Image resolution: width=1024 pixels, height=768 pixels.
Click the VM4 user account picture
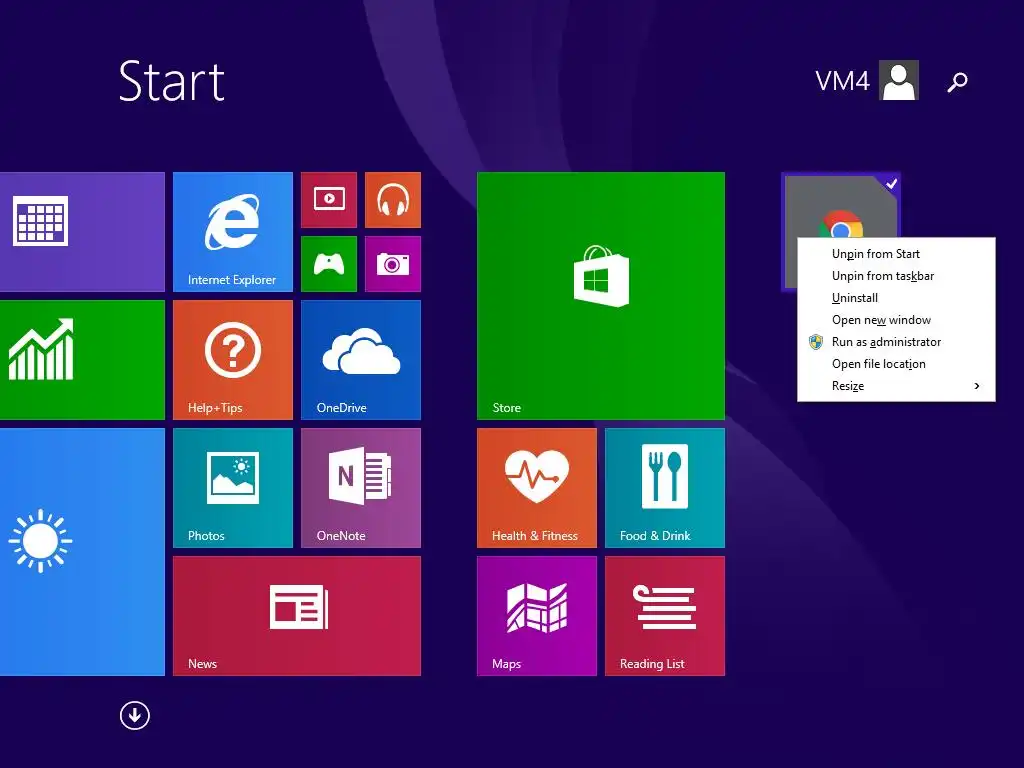pos(899,80)
